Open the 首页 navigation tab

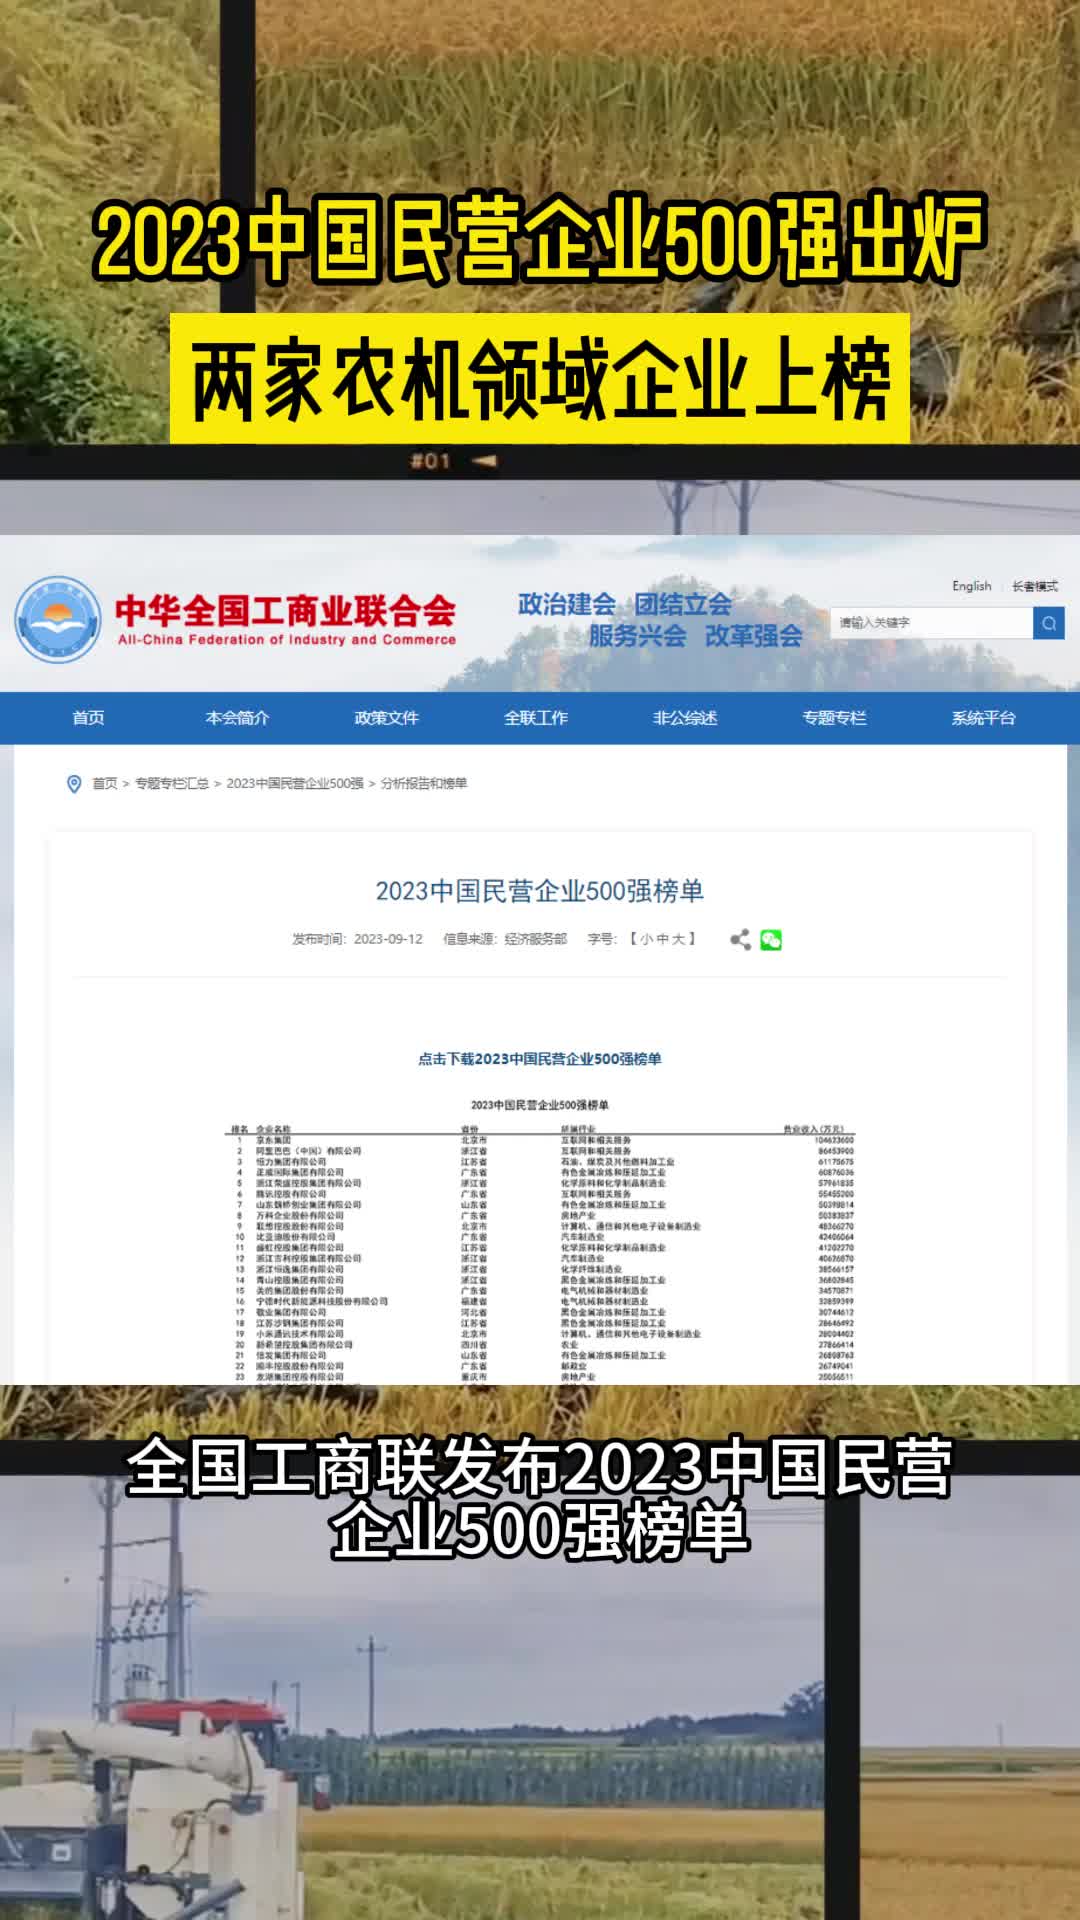88,718
